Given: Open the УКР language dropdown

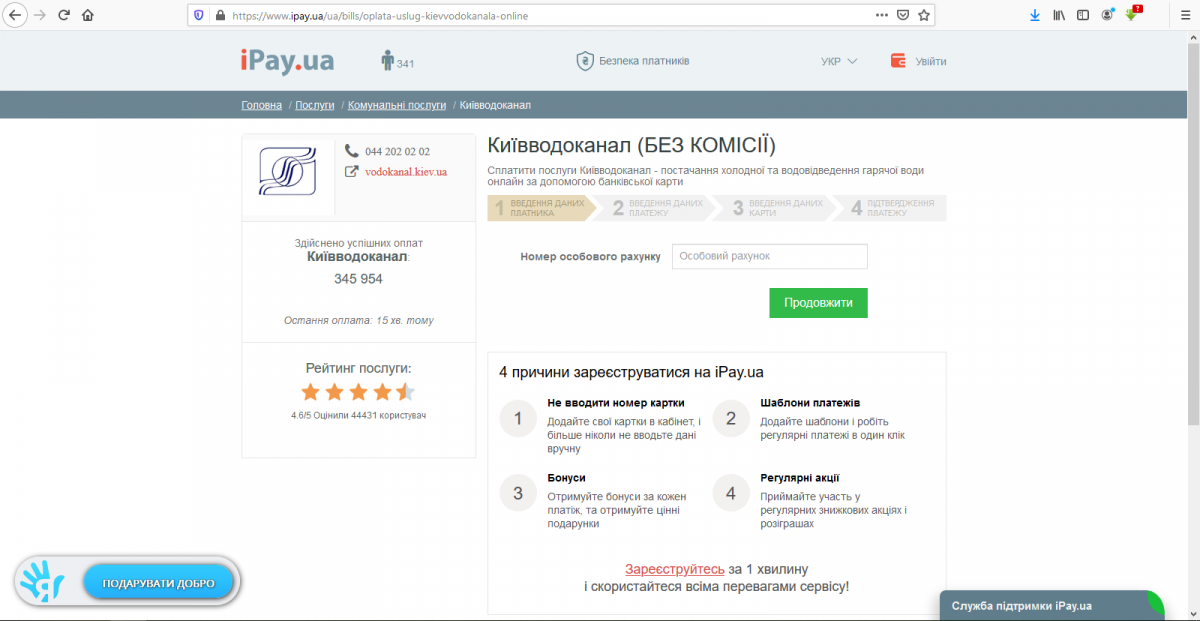Looking at the screenshot, I should click(839, 61).
